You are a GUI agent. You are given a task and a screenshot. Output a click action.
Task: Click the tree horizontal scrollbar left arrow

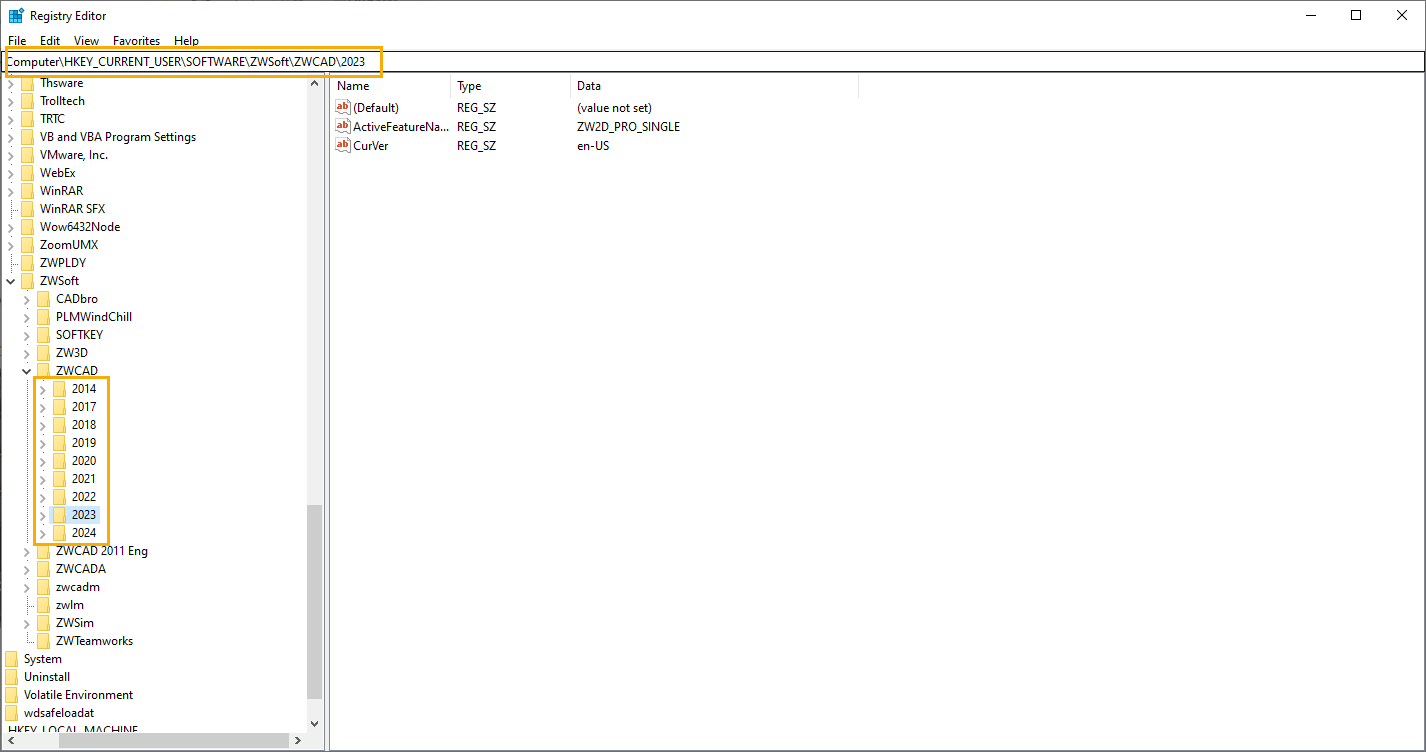[11, 740]
